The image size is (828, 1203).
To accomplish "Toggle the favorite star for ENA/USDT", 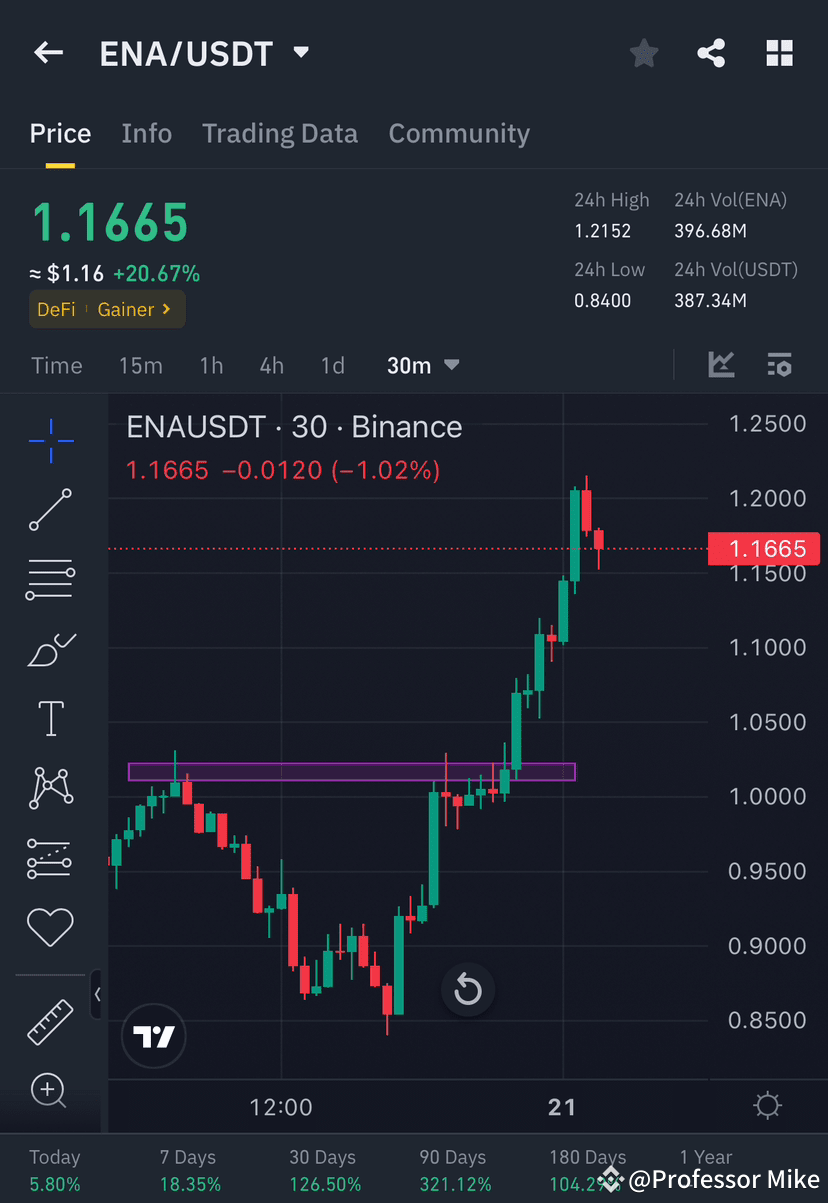I will tap(643, 53).
